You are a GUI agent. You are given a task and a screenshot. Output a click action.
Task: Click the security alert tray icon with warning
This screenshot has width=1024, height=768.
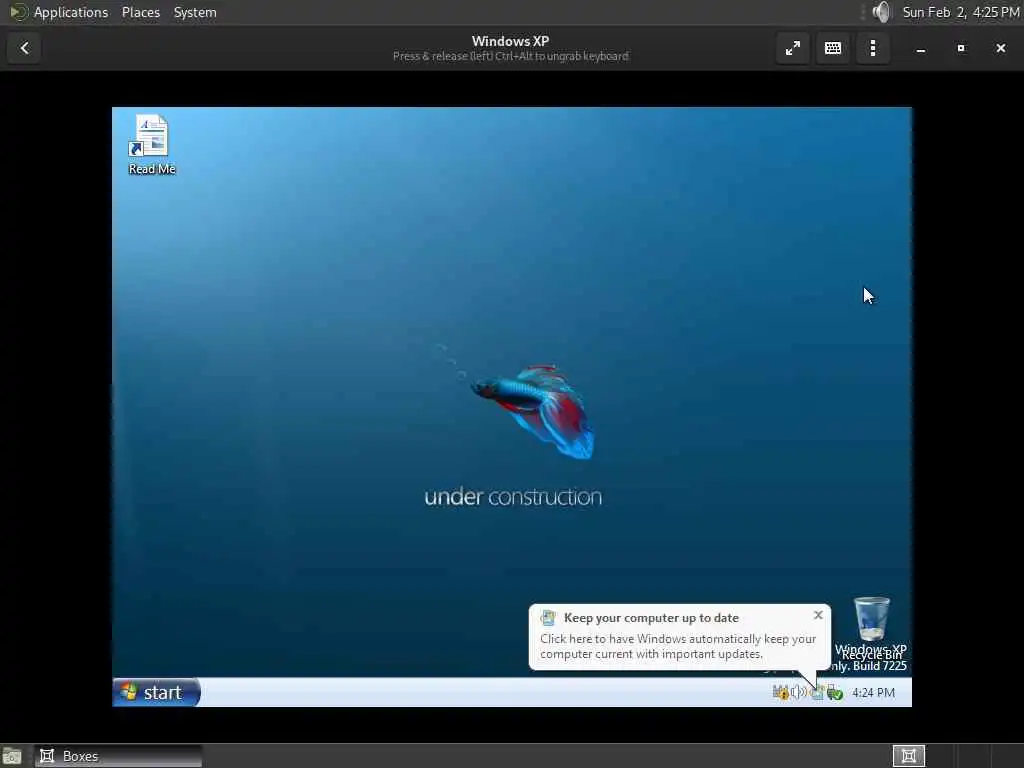pos(780,692)
